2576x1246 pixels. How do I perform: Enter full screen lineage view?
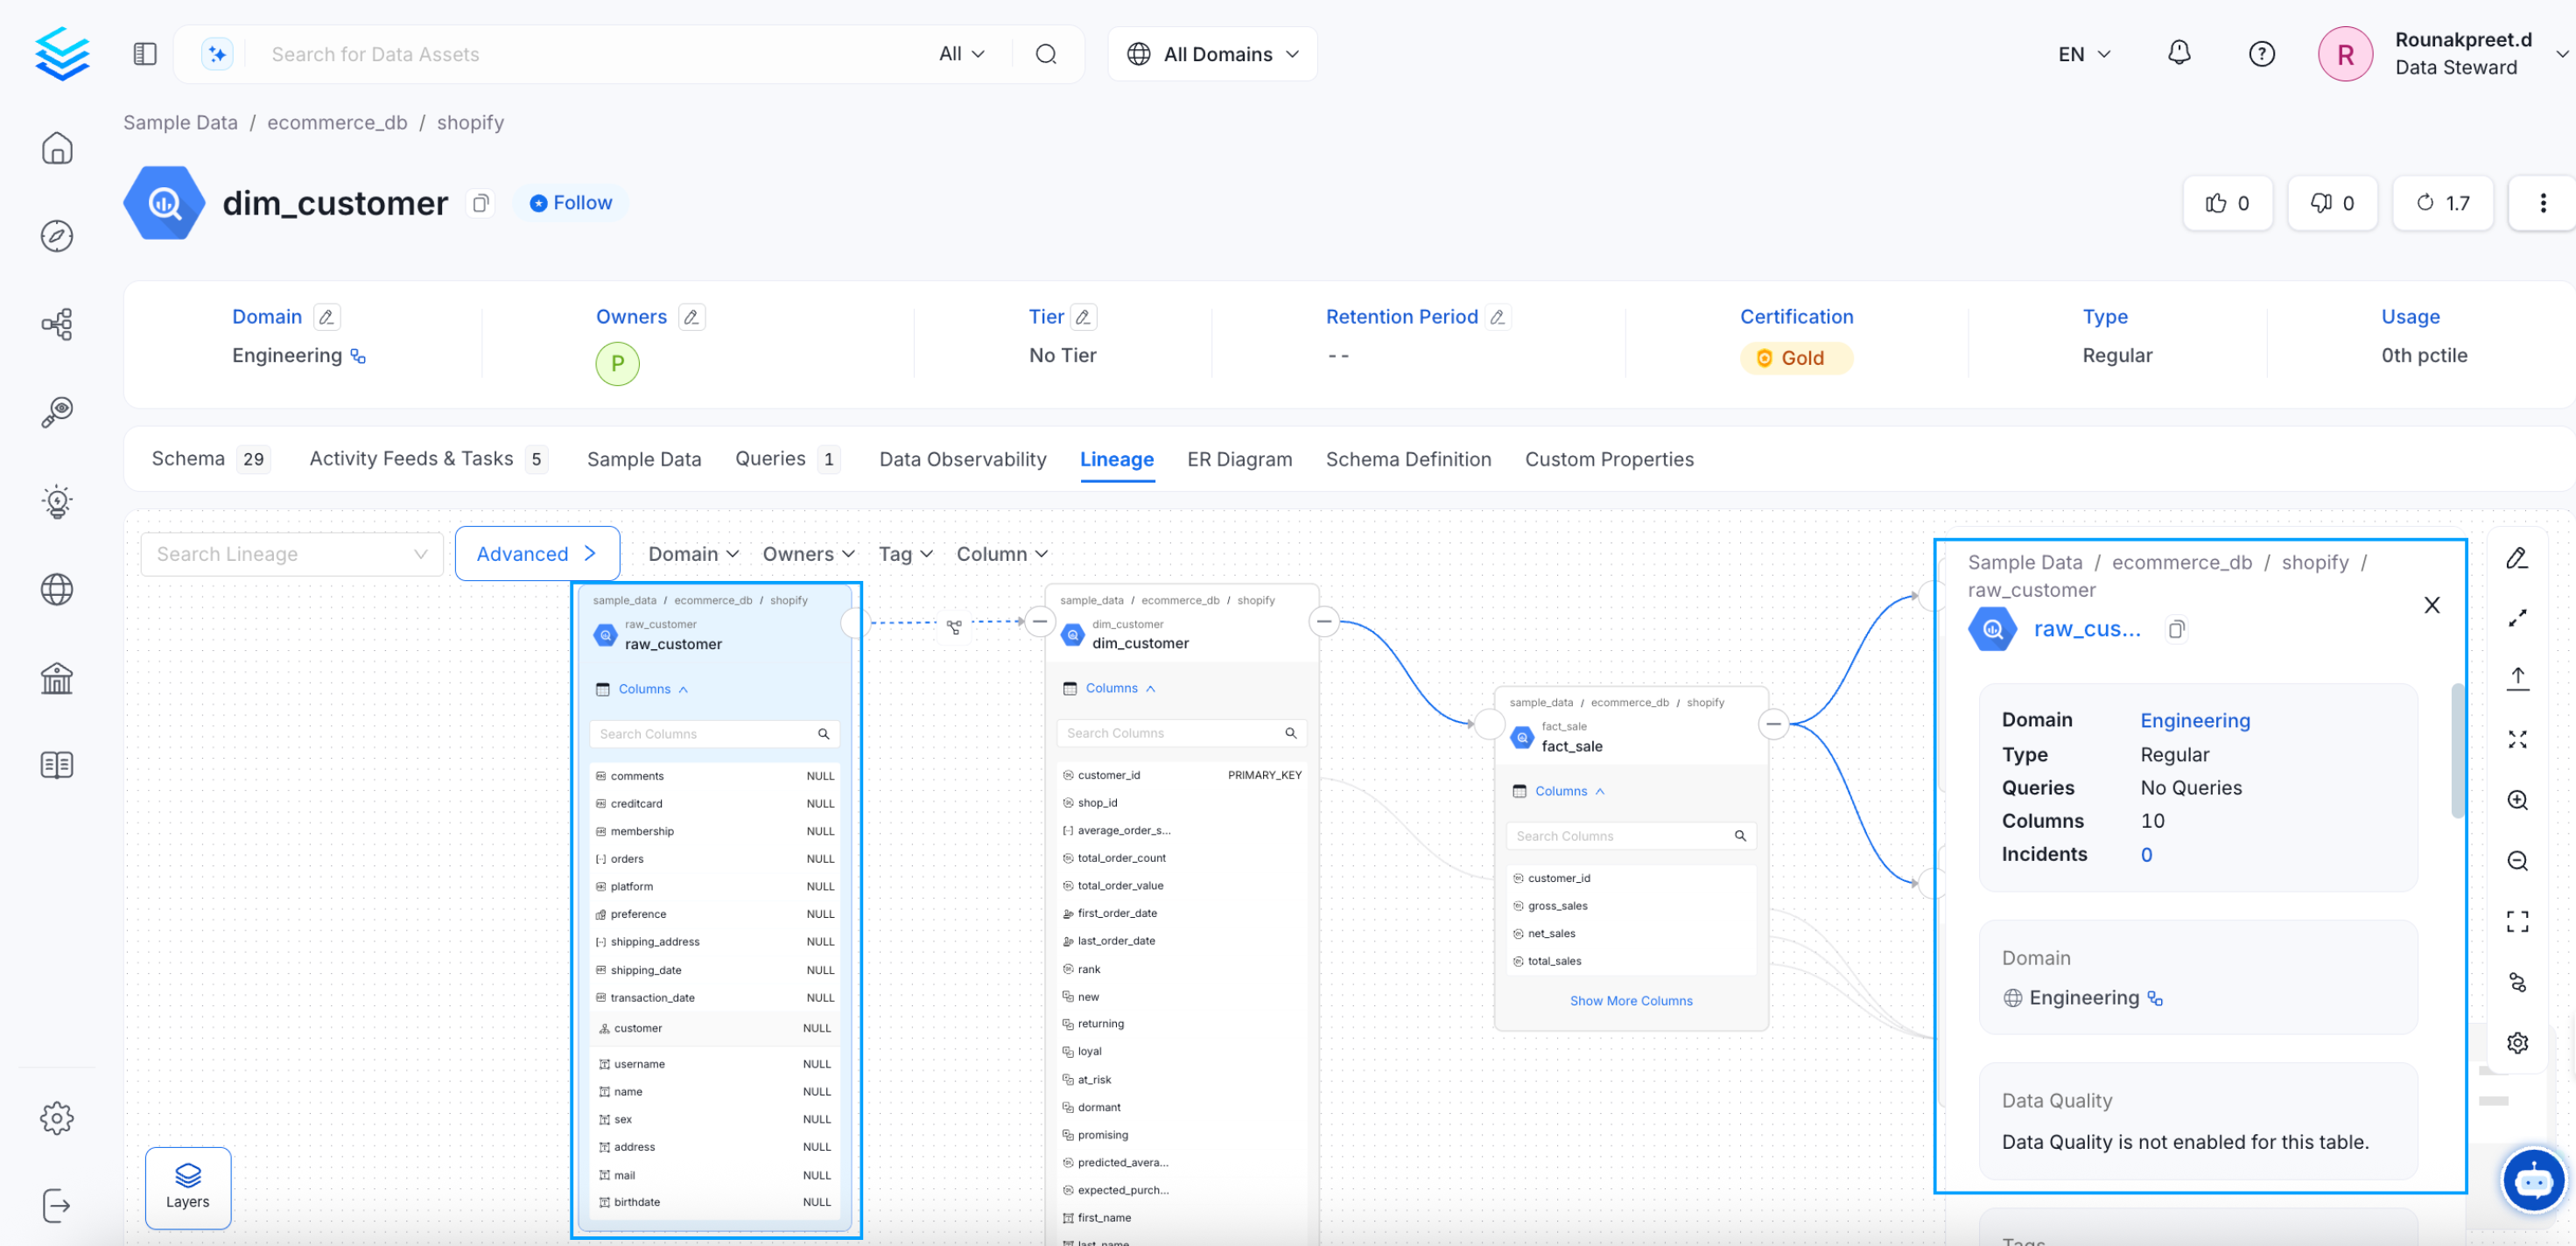coord(2518,920)
